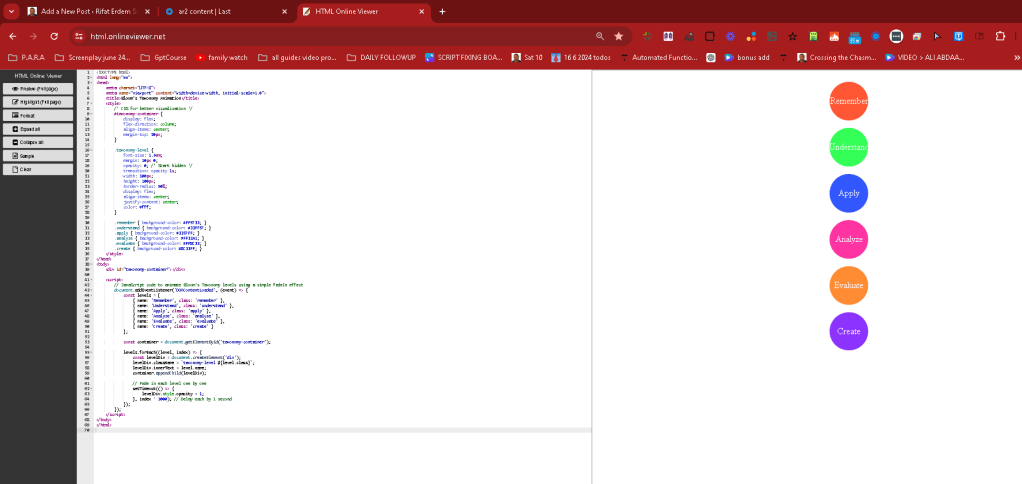Open the Automated Functio bookmark
Viewport: 1022px width, 484px height.
coord(659,57)
